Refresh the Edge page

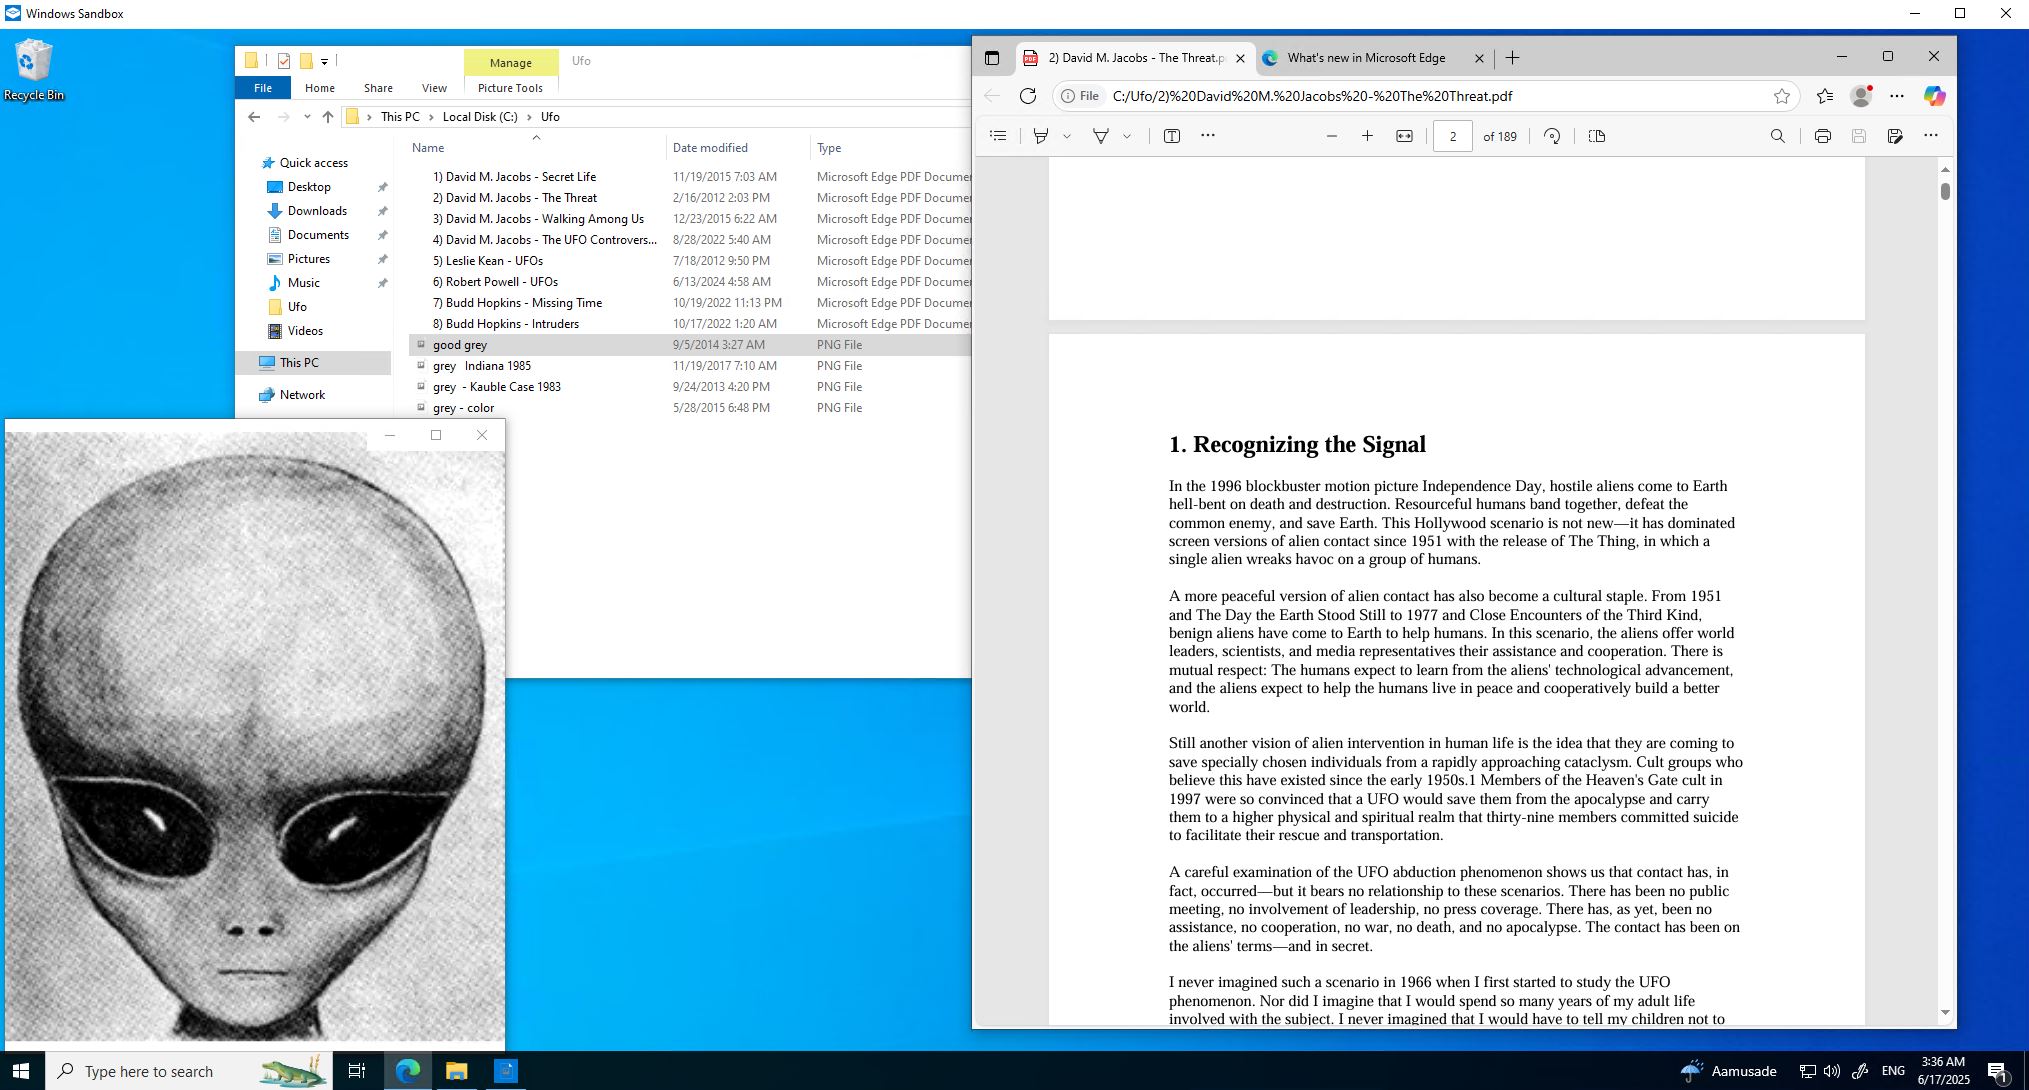[1028, 96]
